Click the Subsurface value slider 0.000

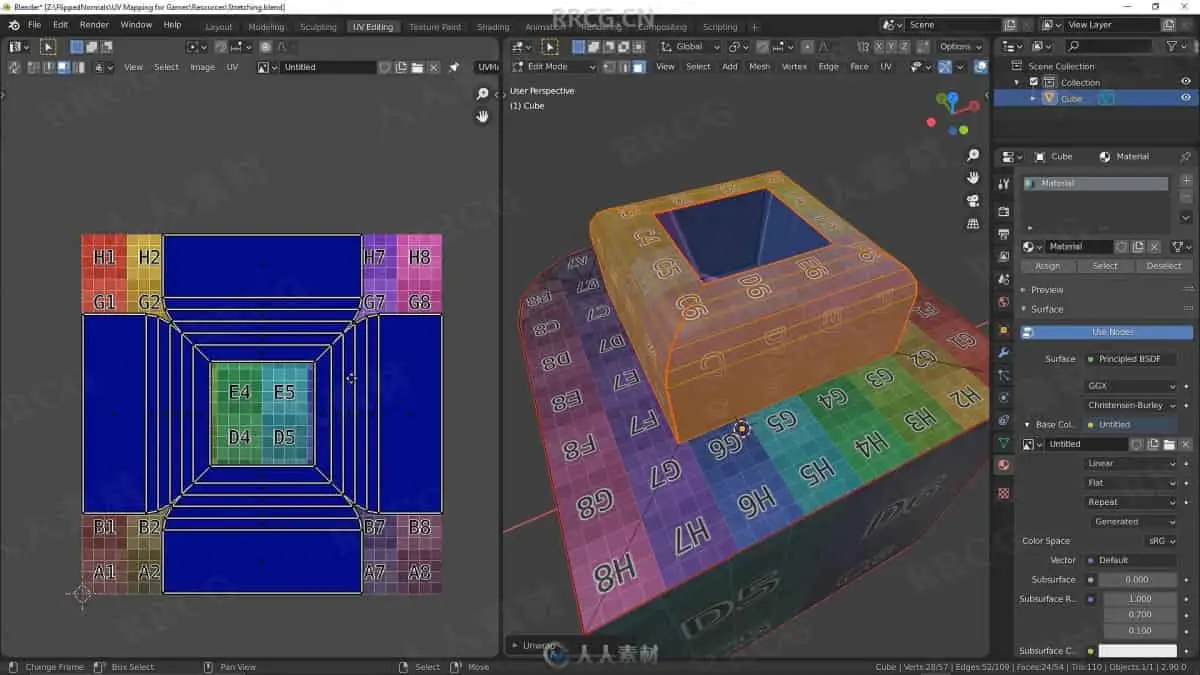1137,579
